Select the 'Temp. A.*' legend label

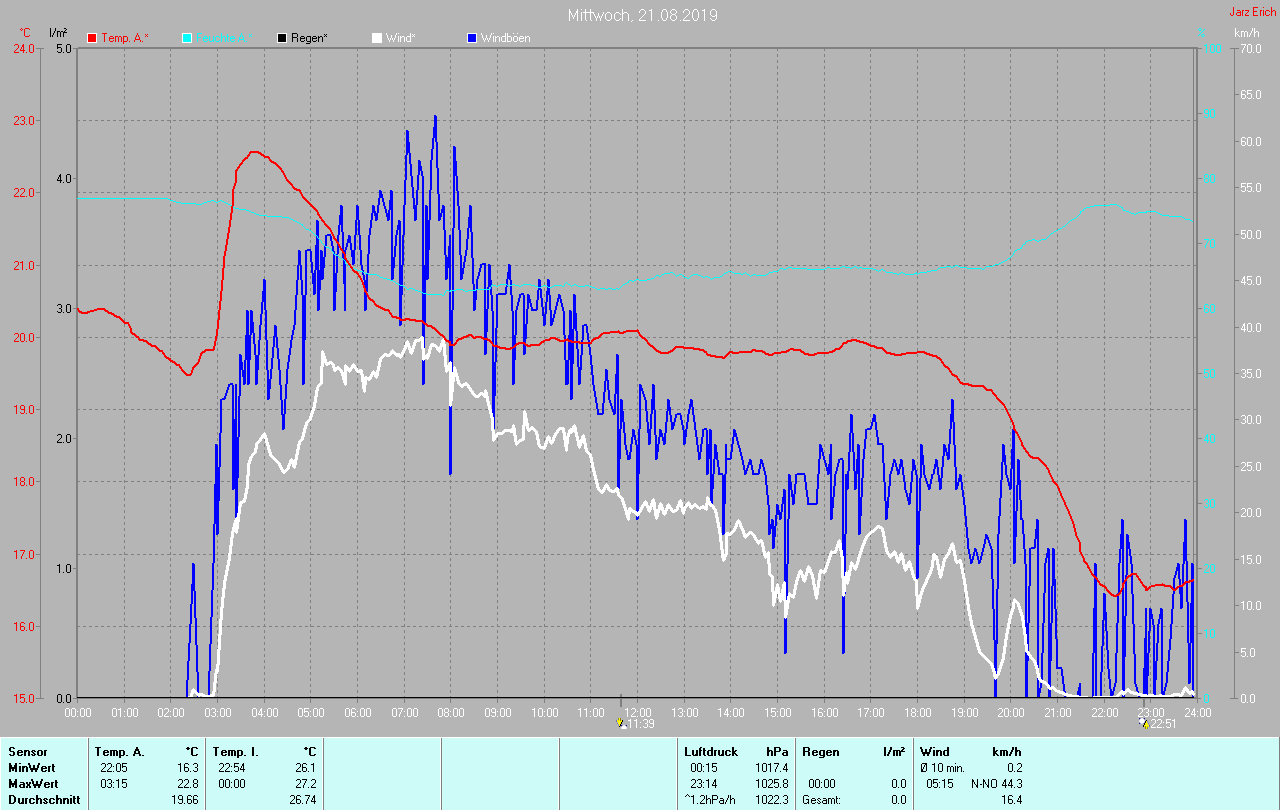coord(125,38)
